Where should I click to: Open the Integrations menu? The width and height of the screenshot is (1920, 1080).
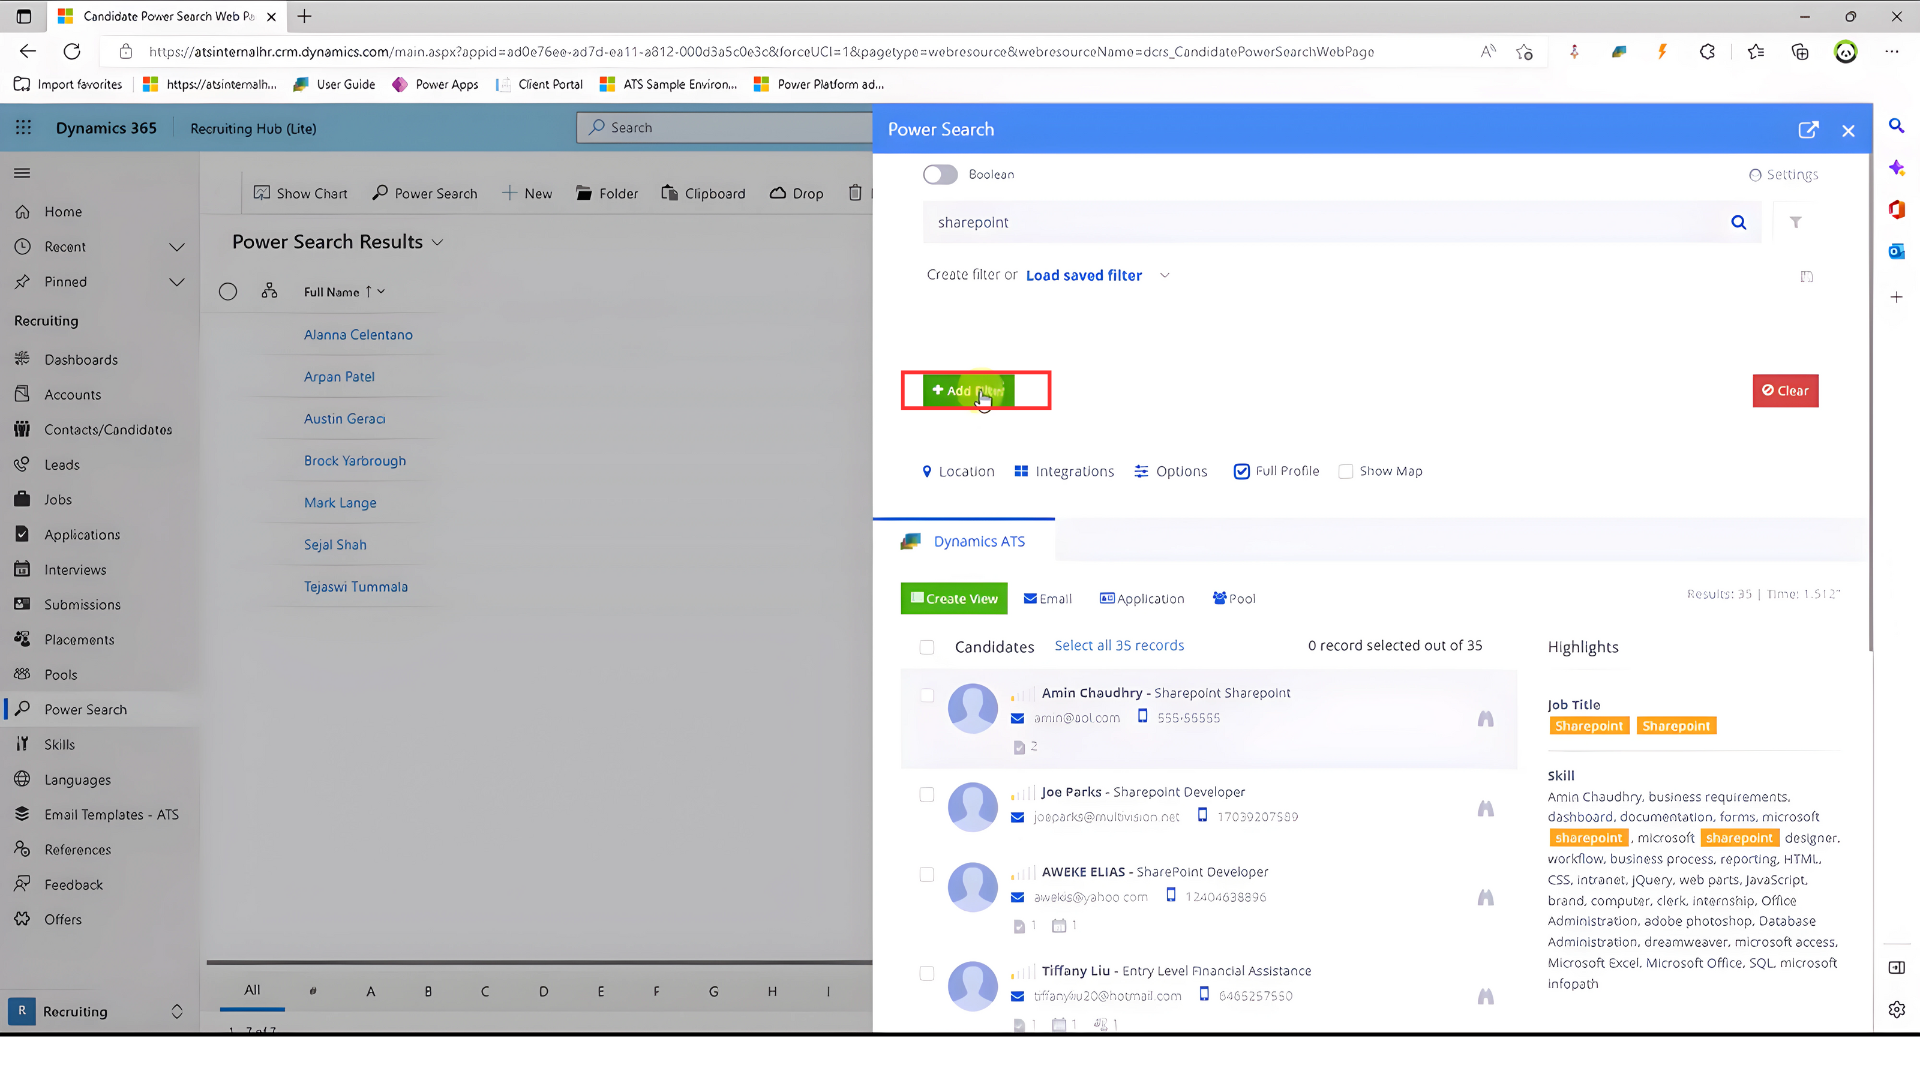[x=1064, y=471]
